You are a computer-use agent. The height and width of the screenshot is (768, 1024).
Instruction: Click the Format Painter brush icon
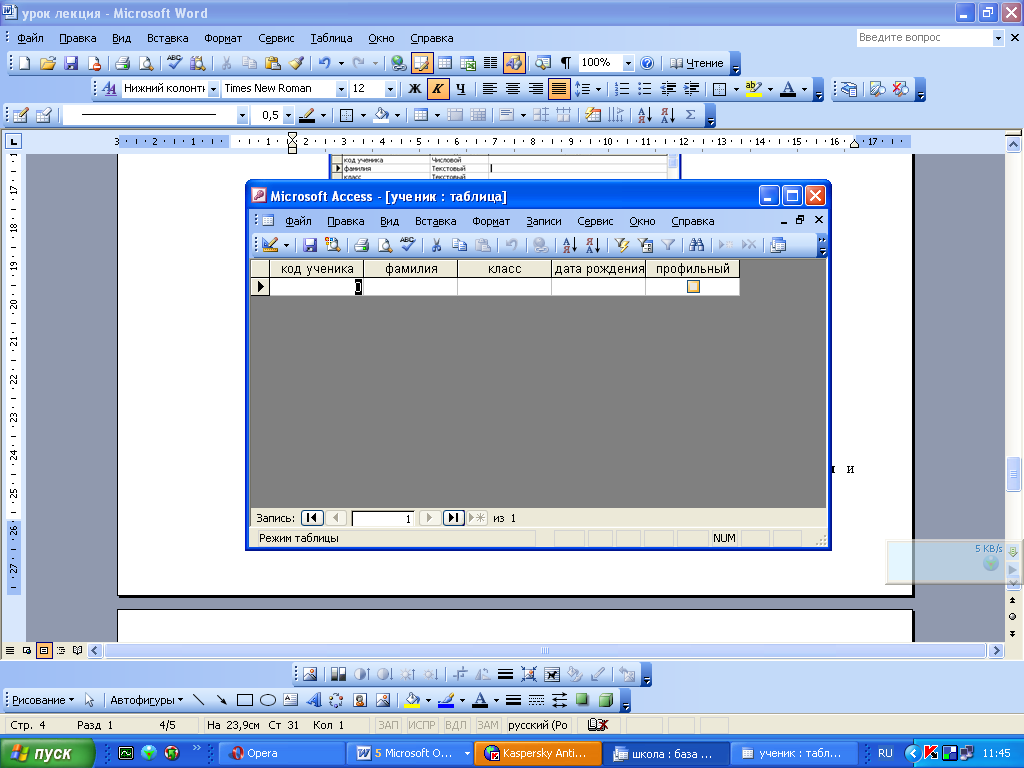pos(296,63)
